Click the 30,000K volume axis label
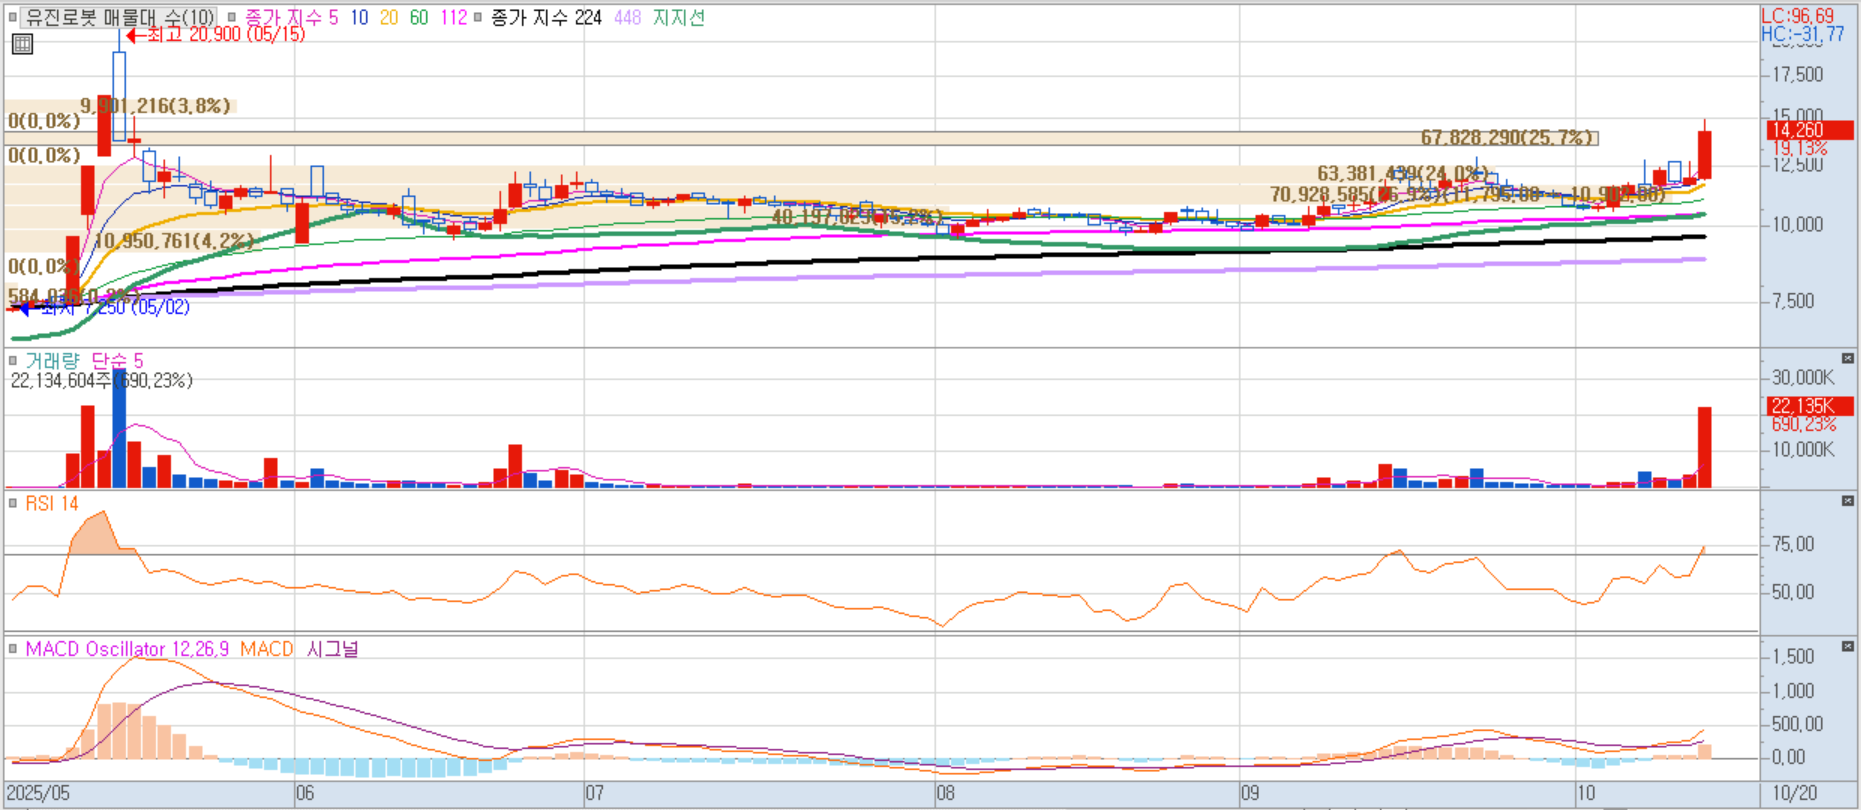 click(x=1804, y=377)
